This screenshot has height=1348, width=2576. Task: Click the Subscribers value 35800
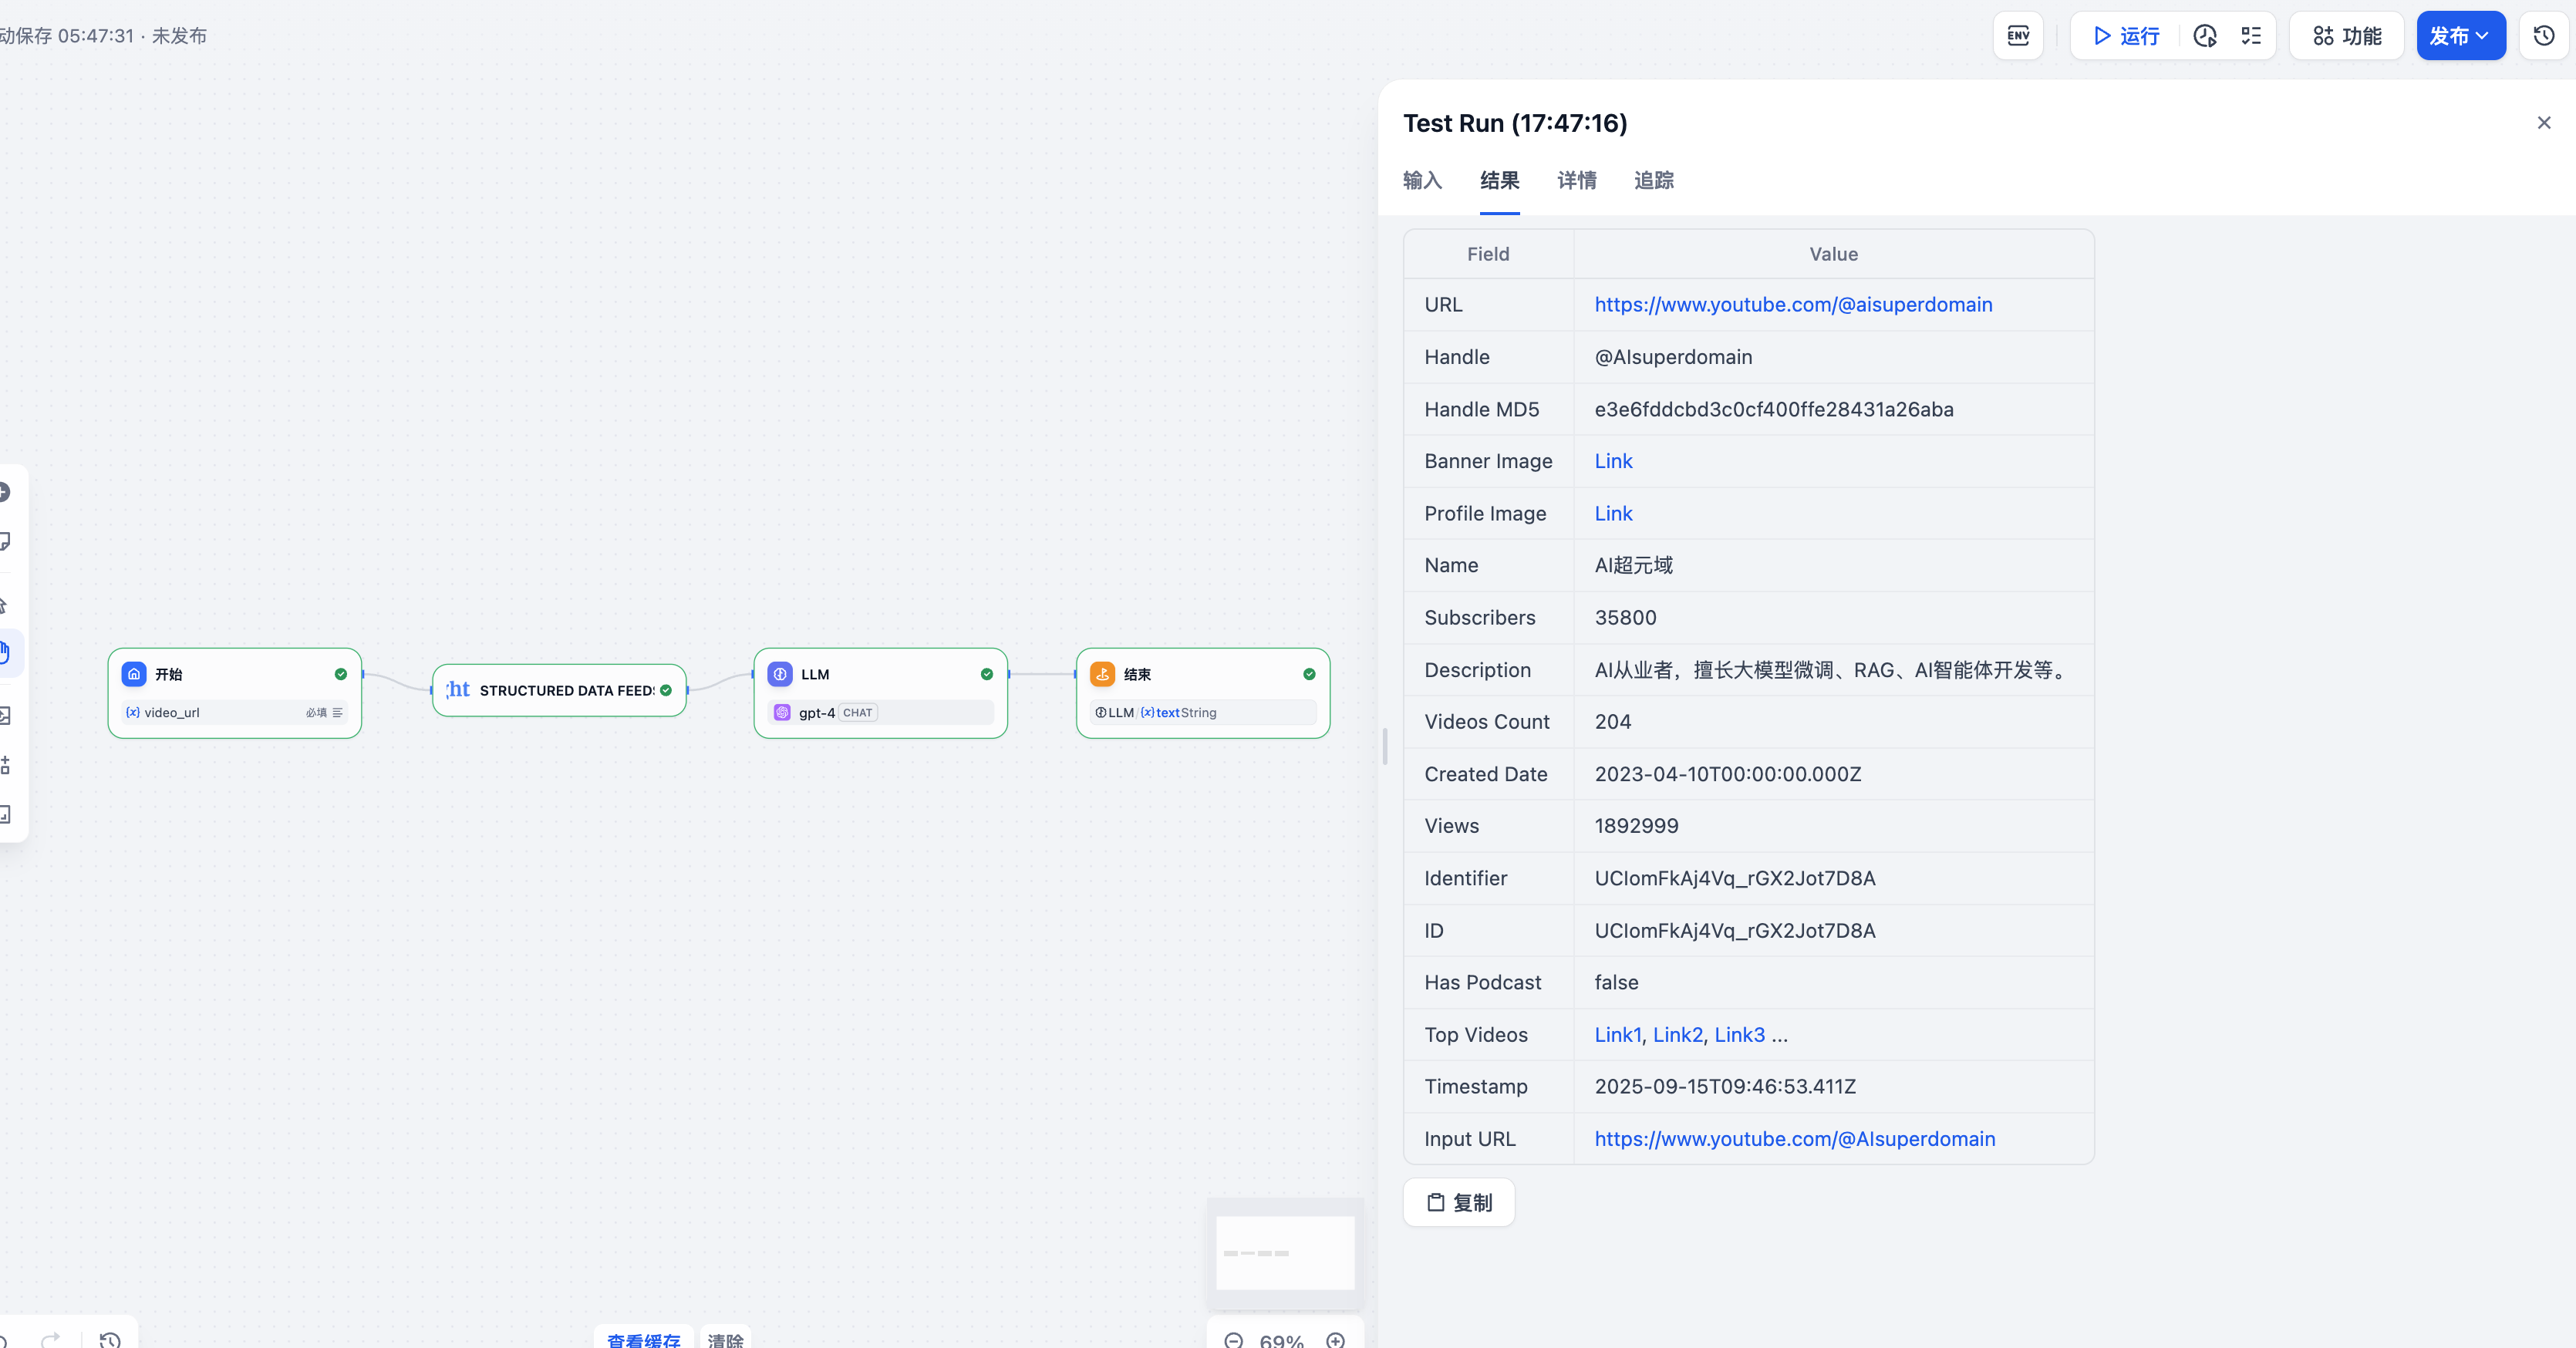click(1625, 618)
